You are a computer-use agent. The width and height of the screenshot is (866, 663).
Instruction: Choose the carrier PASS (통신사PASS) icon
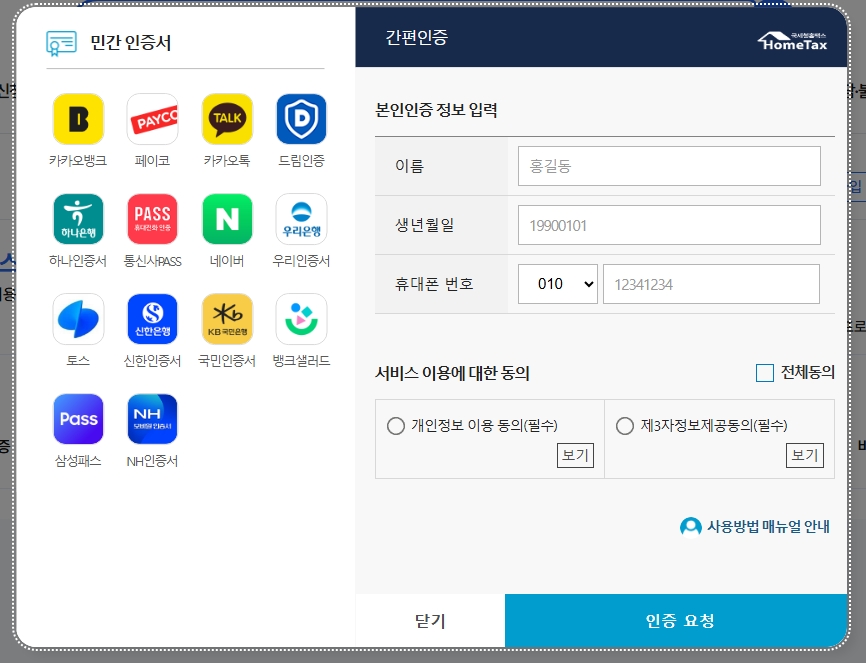[x=152, y=219]
